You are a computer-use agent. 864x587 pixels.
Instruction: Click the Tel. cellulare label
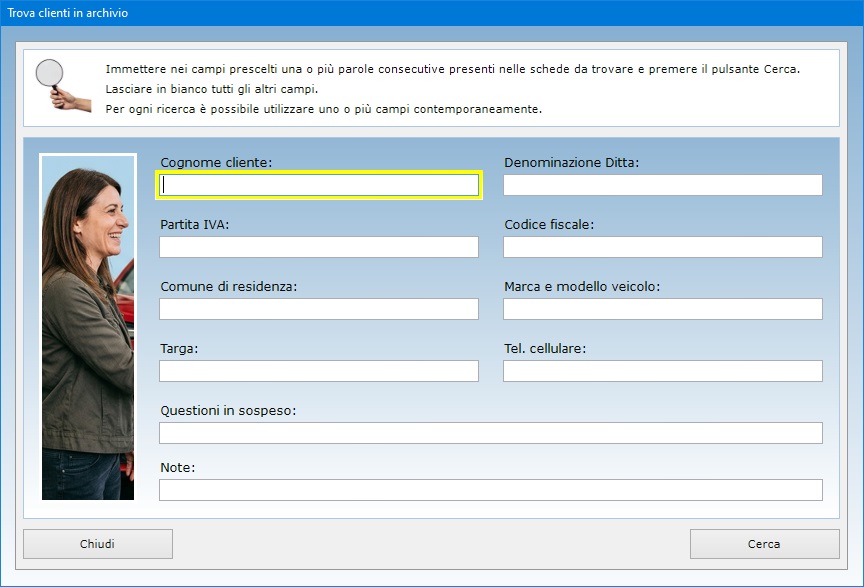pos(545,349)
